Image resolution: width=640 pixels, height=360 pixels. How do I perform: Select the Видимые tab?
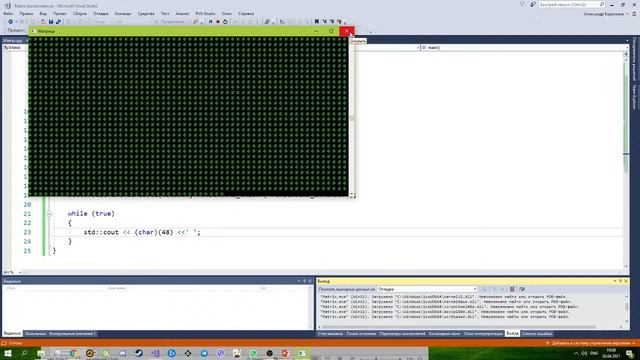[x=13, y=334]
